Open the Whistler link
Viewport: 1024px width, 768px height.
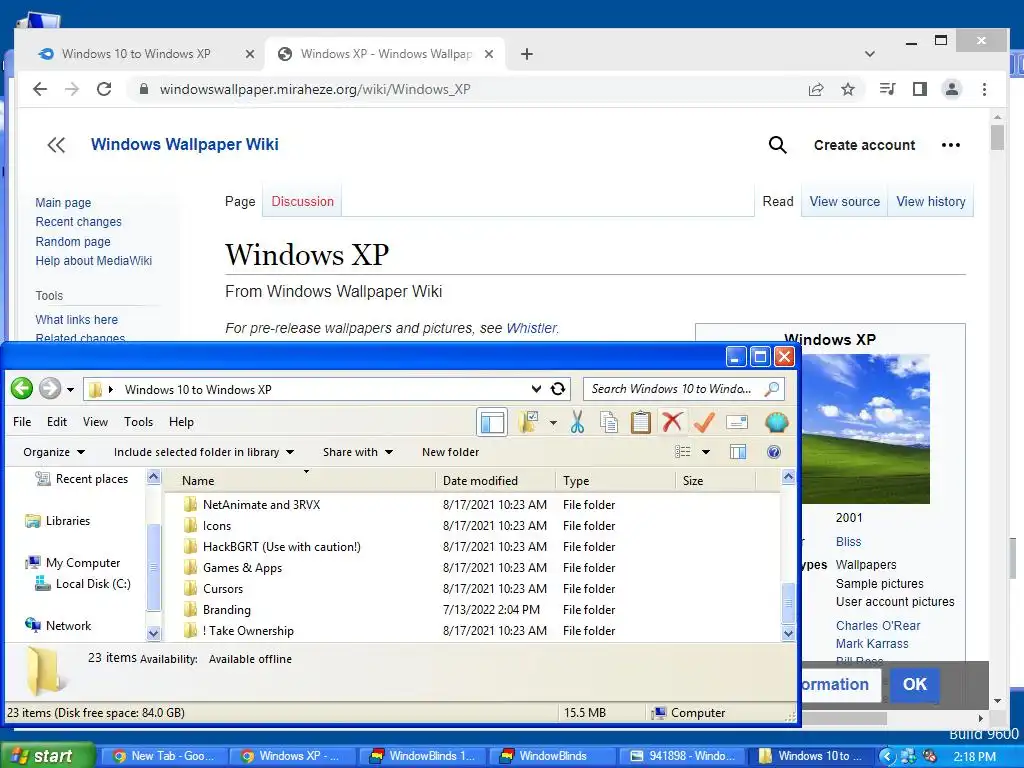532,328
